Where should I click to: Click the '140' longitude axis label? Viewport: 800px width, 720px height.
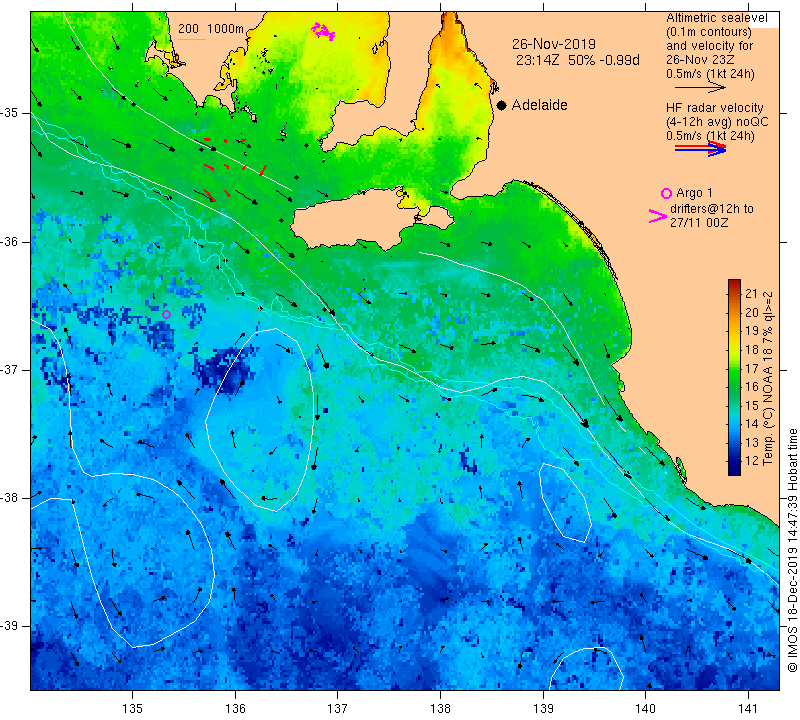pos(645,708)
